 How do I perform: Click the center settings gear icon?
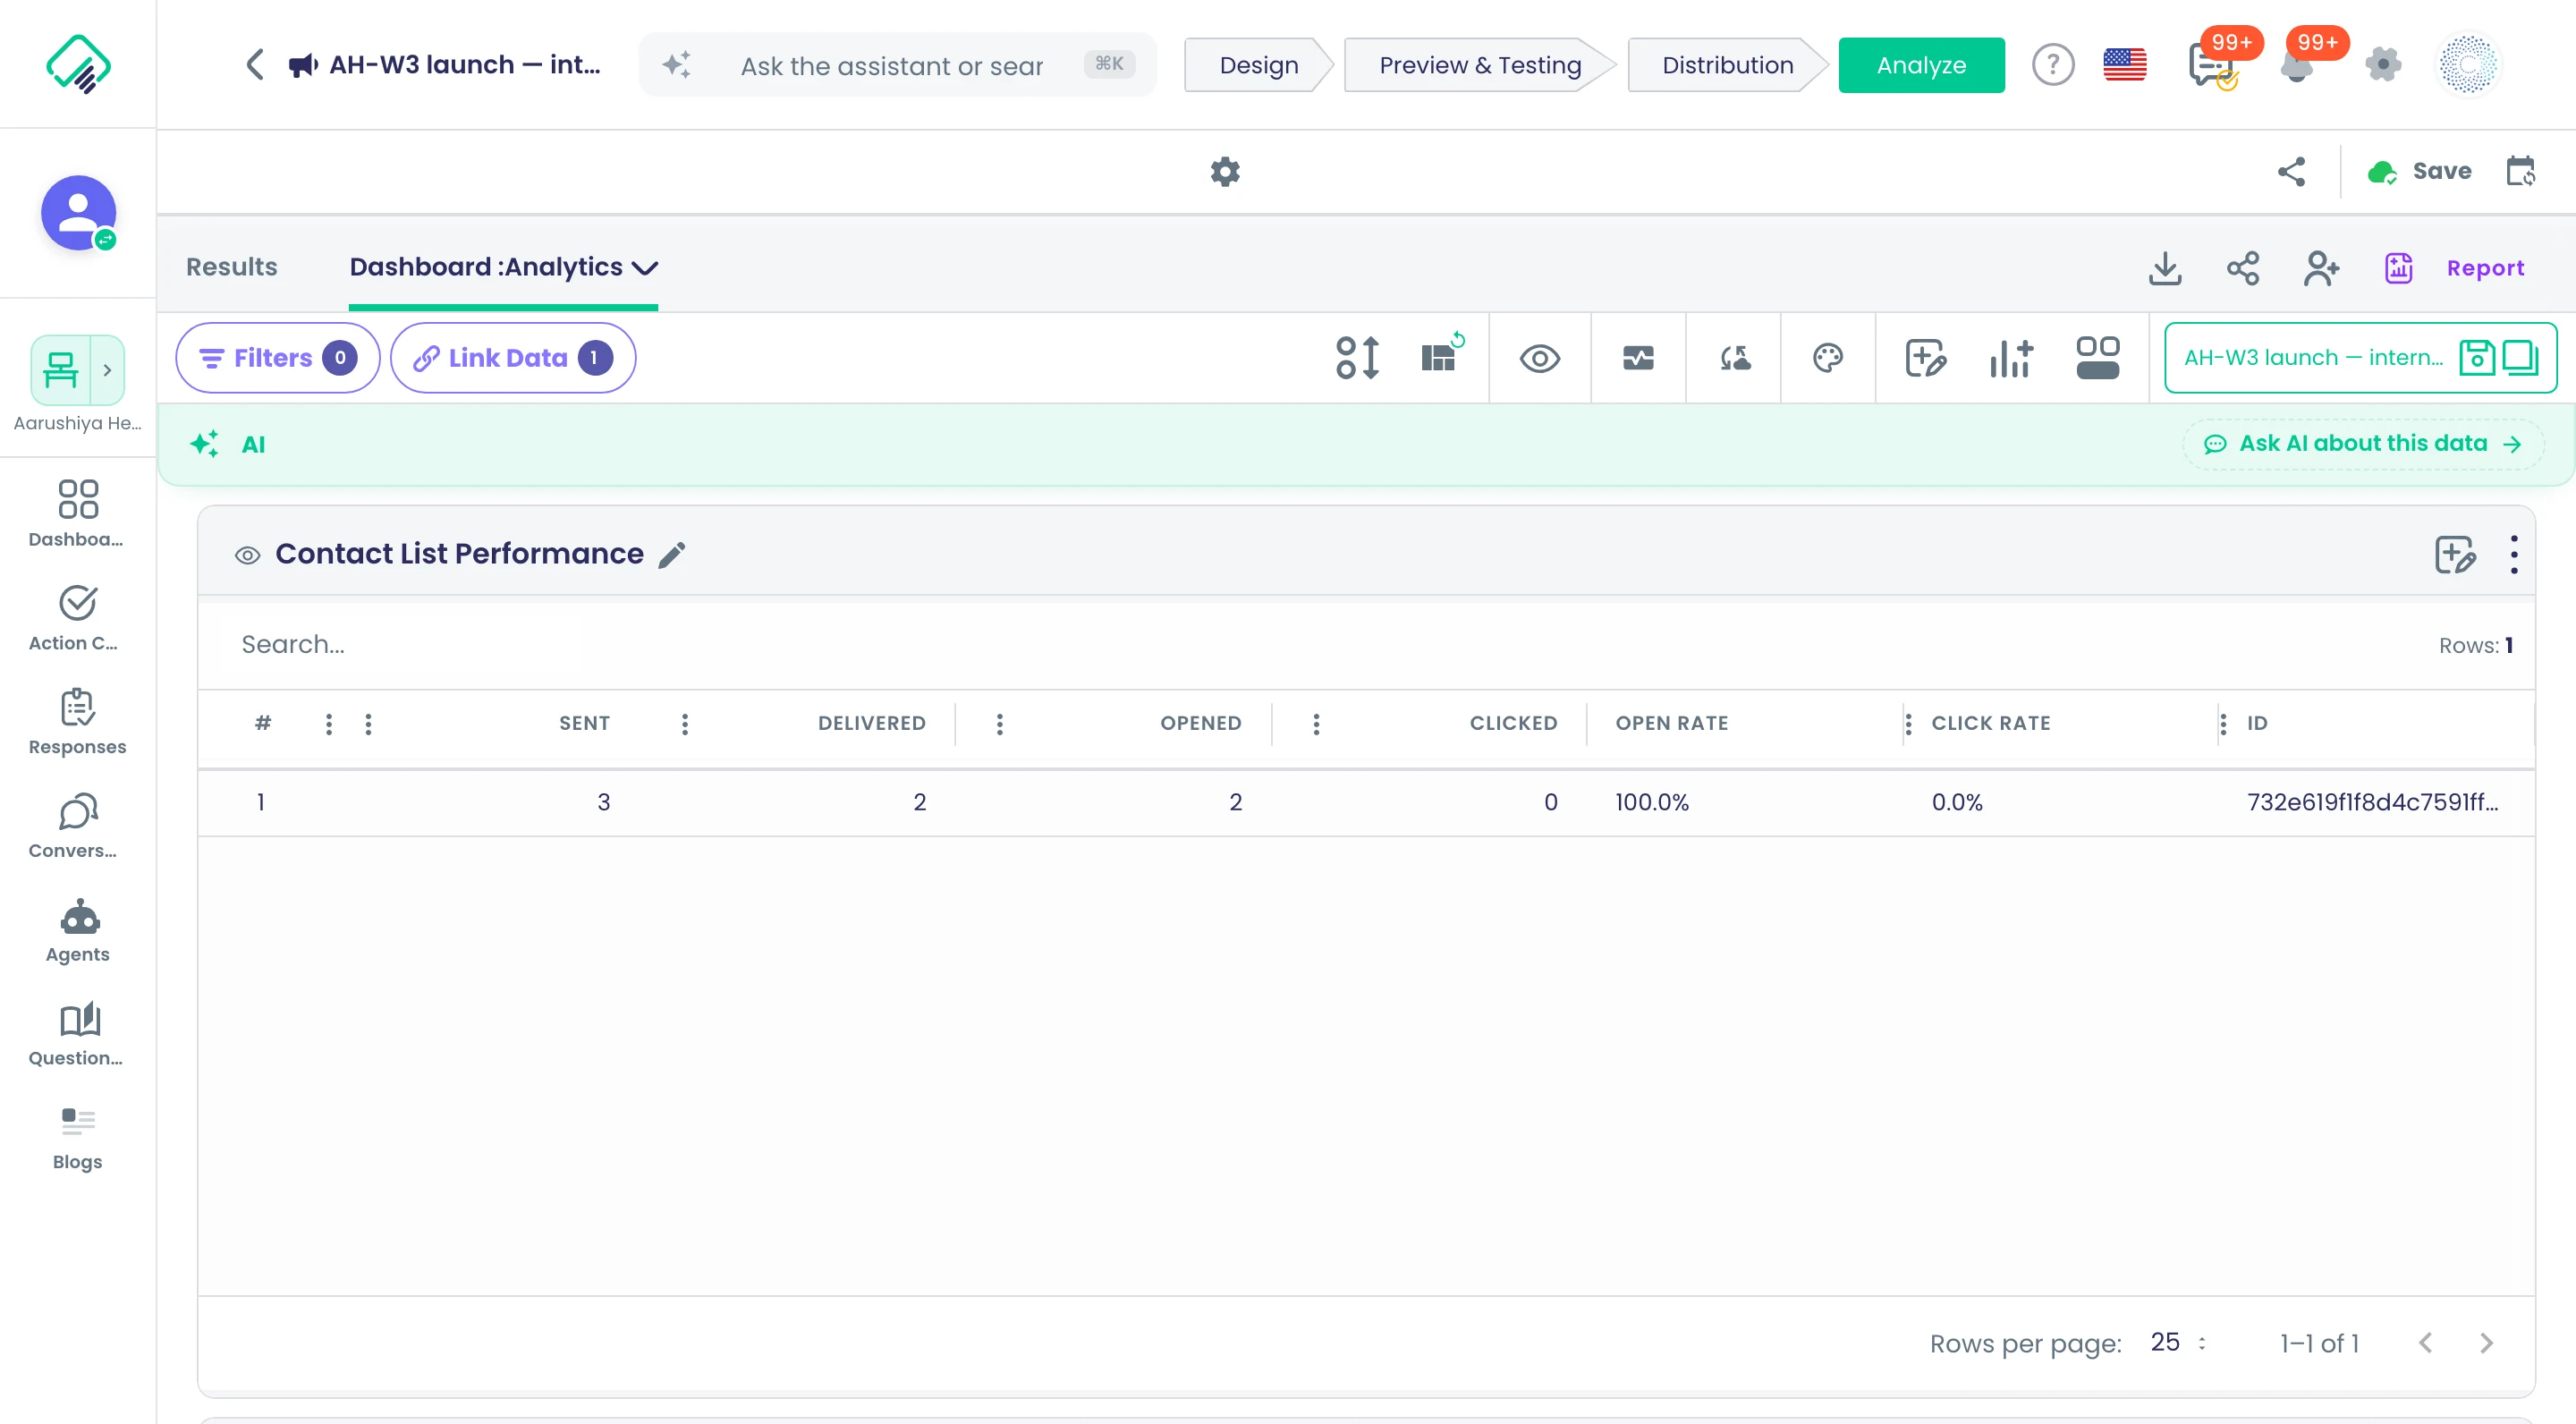pos(1225,172)
